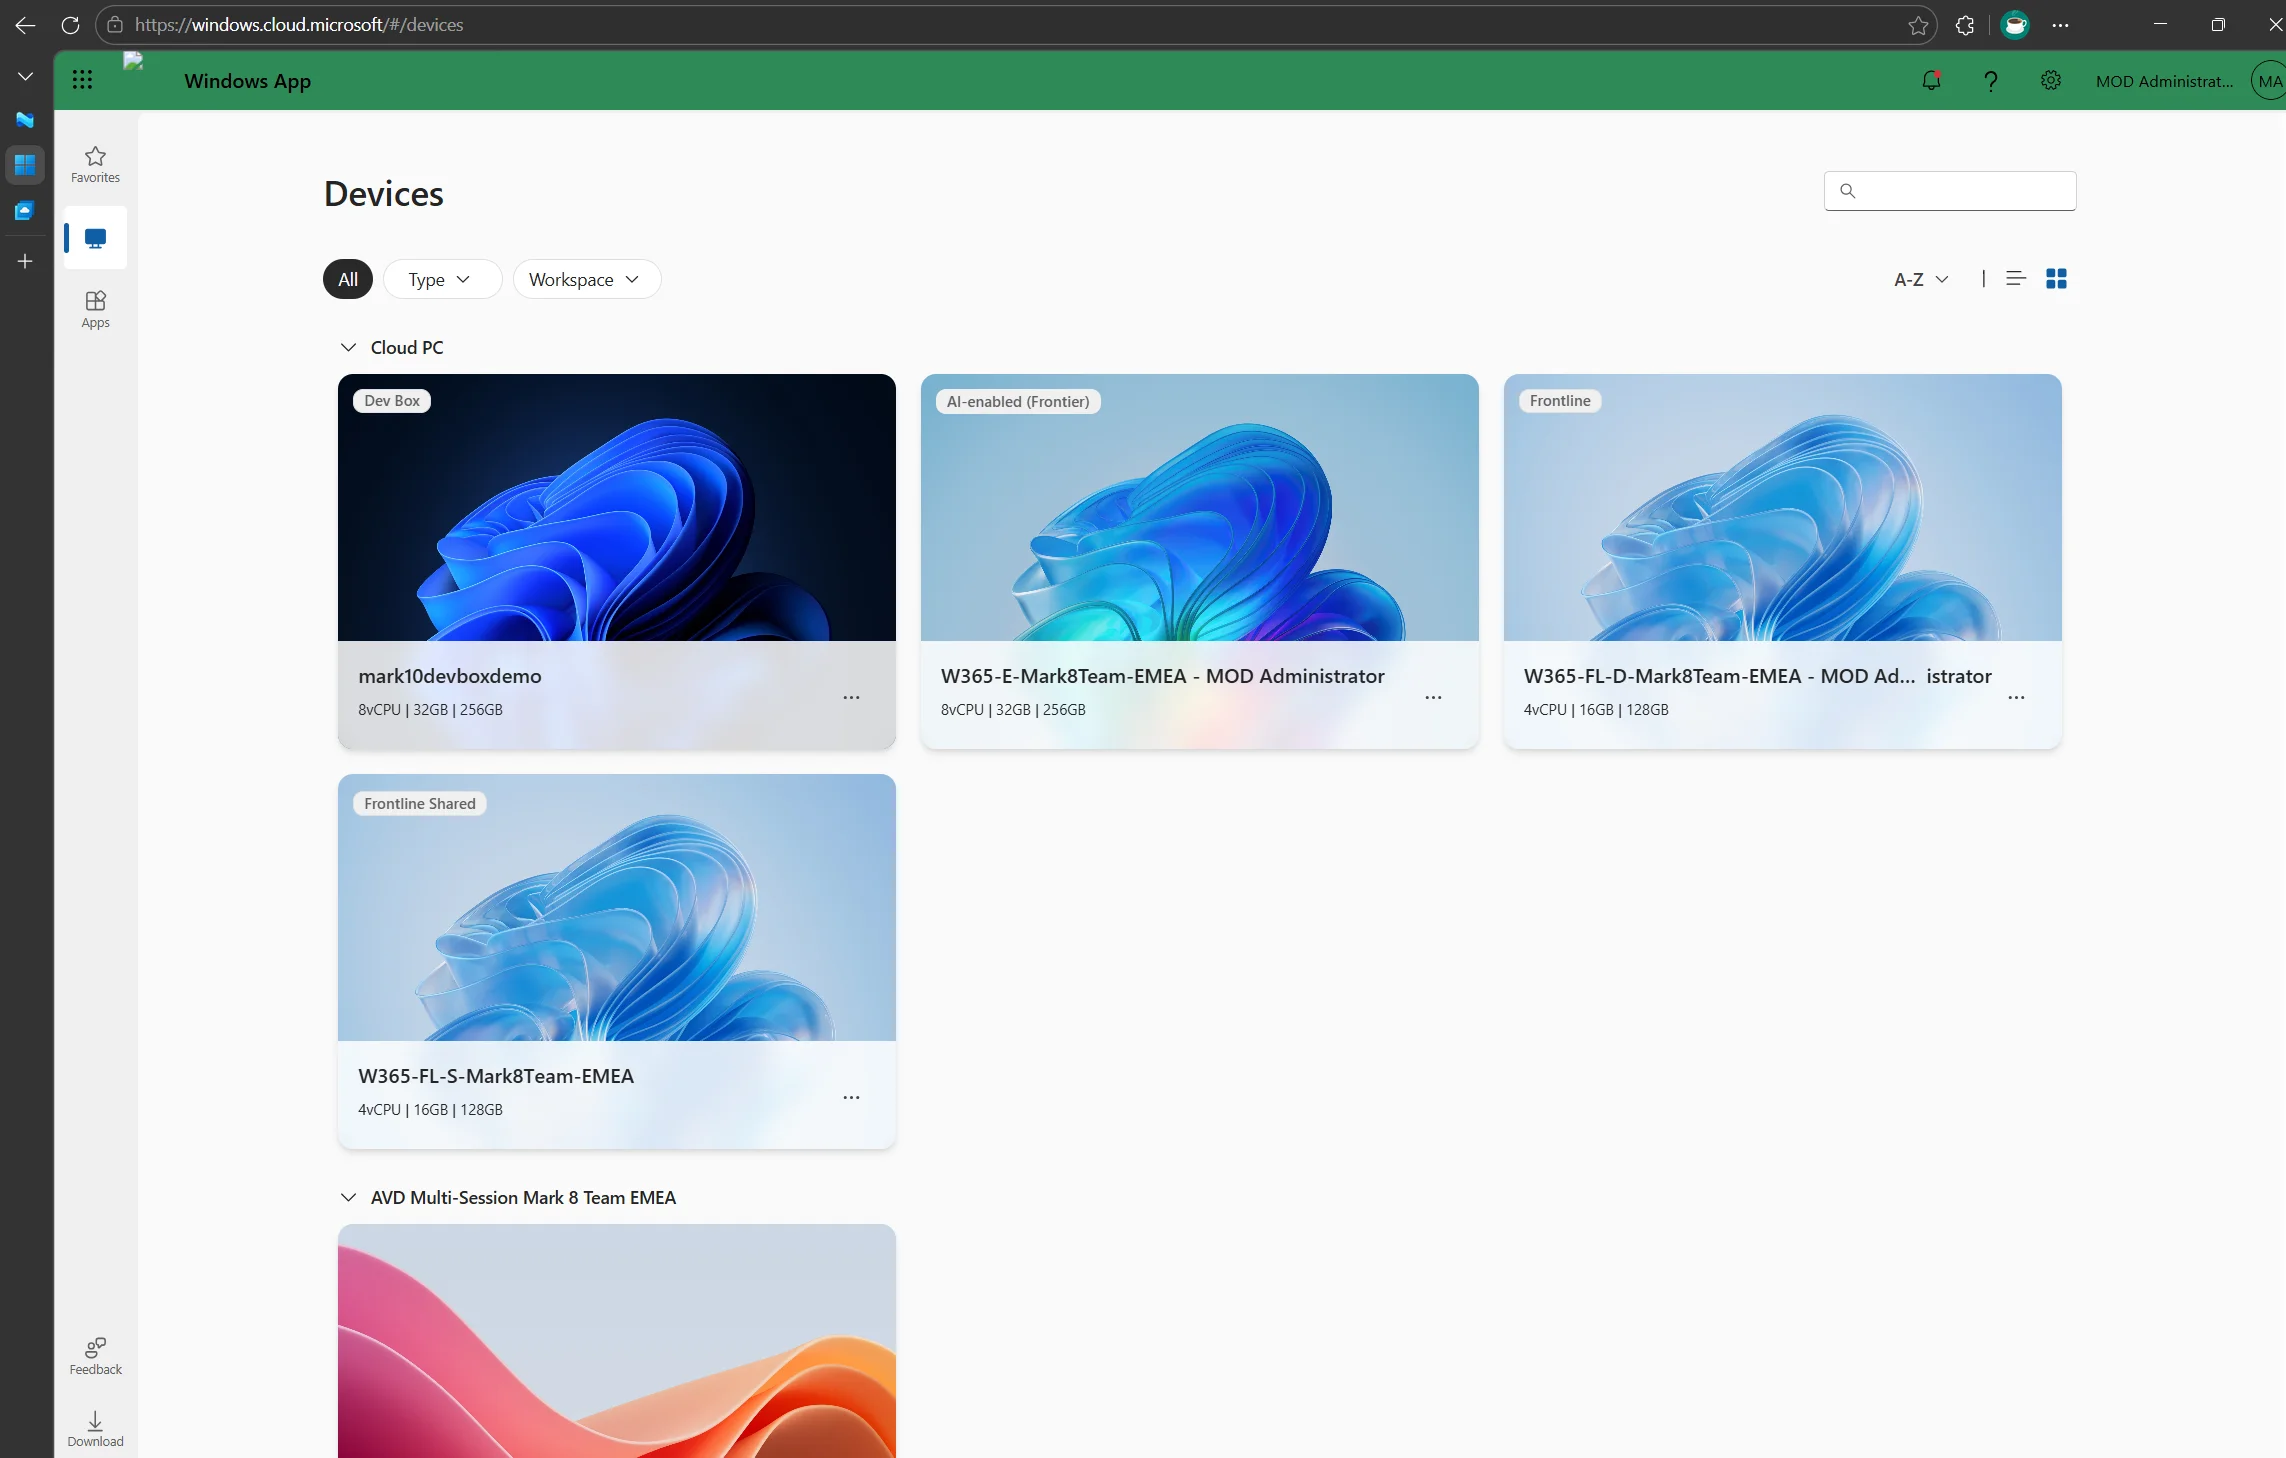The height and width of the screenshot is (1458, 2286).
Task: Bookmark the page with the browser star
Action: pos(1917,25)
